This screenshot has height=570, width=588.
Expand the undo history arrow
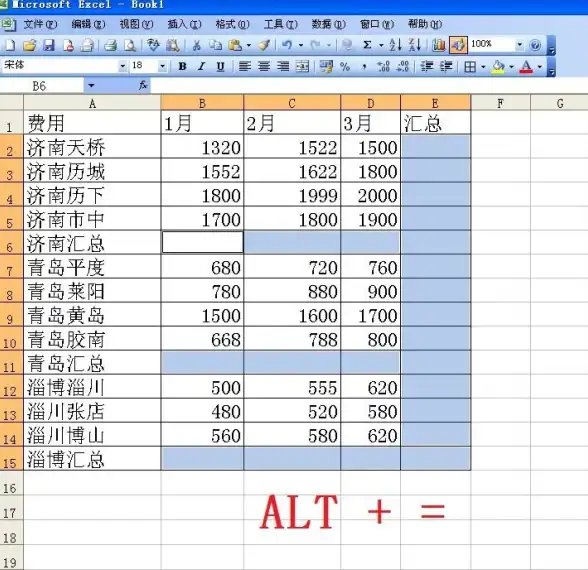click(x=300, y=46)
